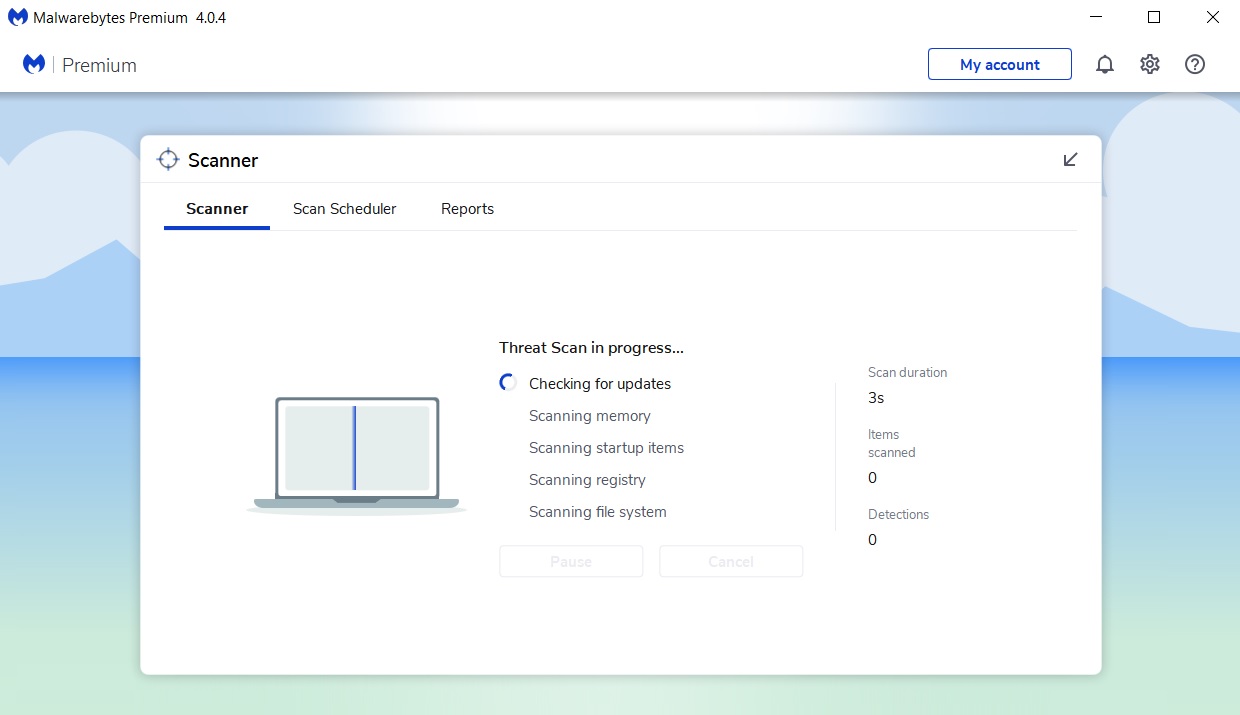Click the Malwarebytes logo beside Premium
This screenshot has height=715, width=1240.
[x=34, y=65]
